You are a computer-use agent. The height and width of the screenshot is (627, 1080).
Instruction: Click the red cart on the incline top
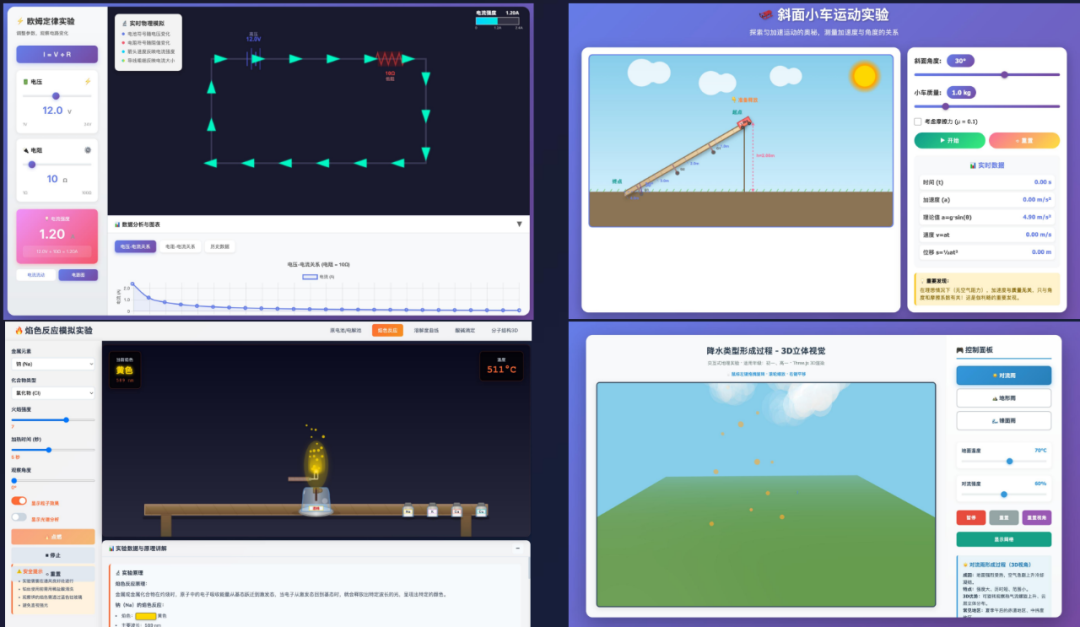[744, 123]
